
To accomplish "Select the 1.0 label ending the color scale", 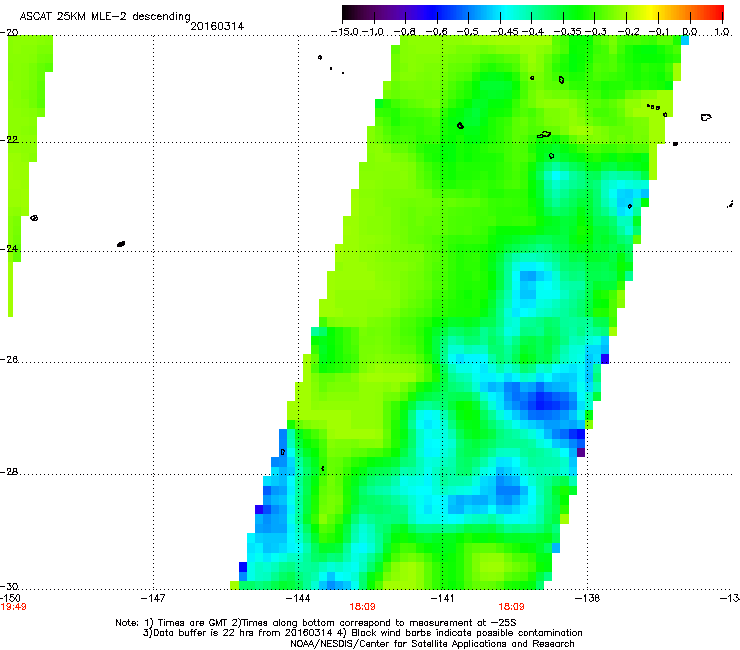I will point(722,32).
